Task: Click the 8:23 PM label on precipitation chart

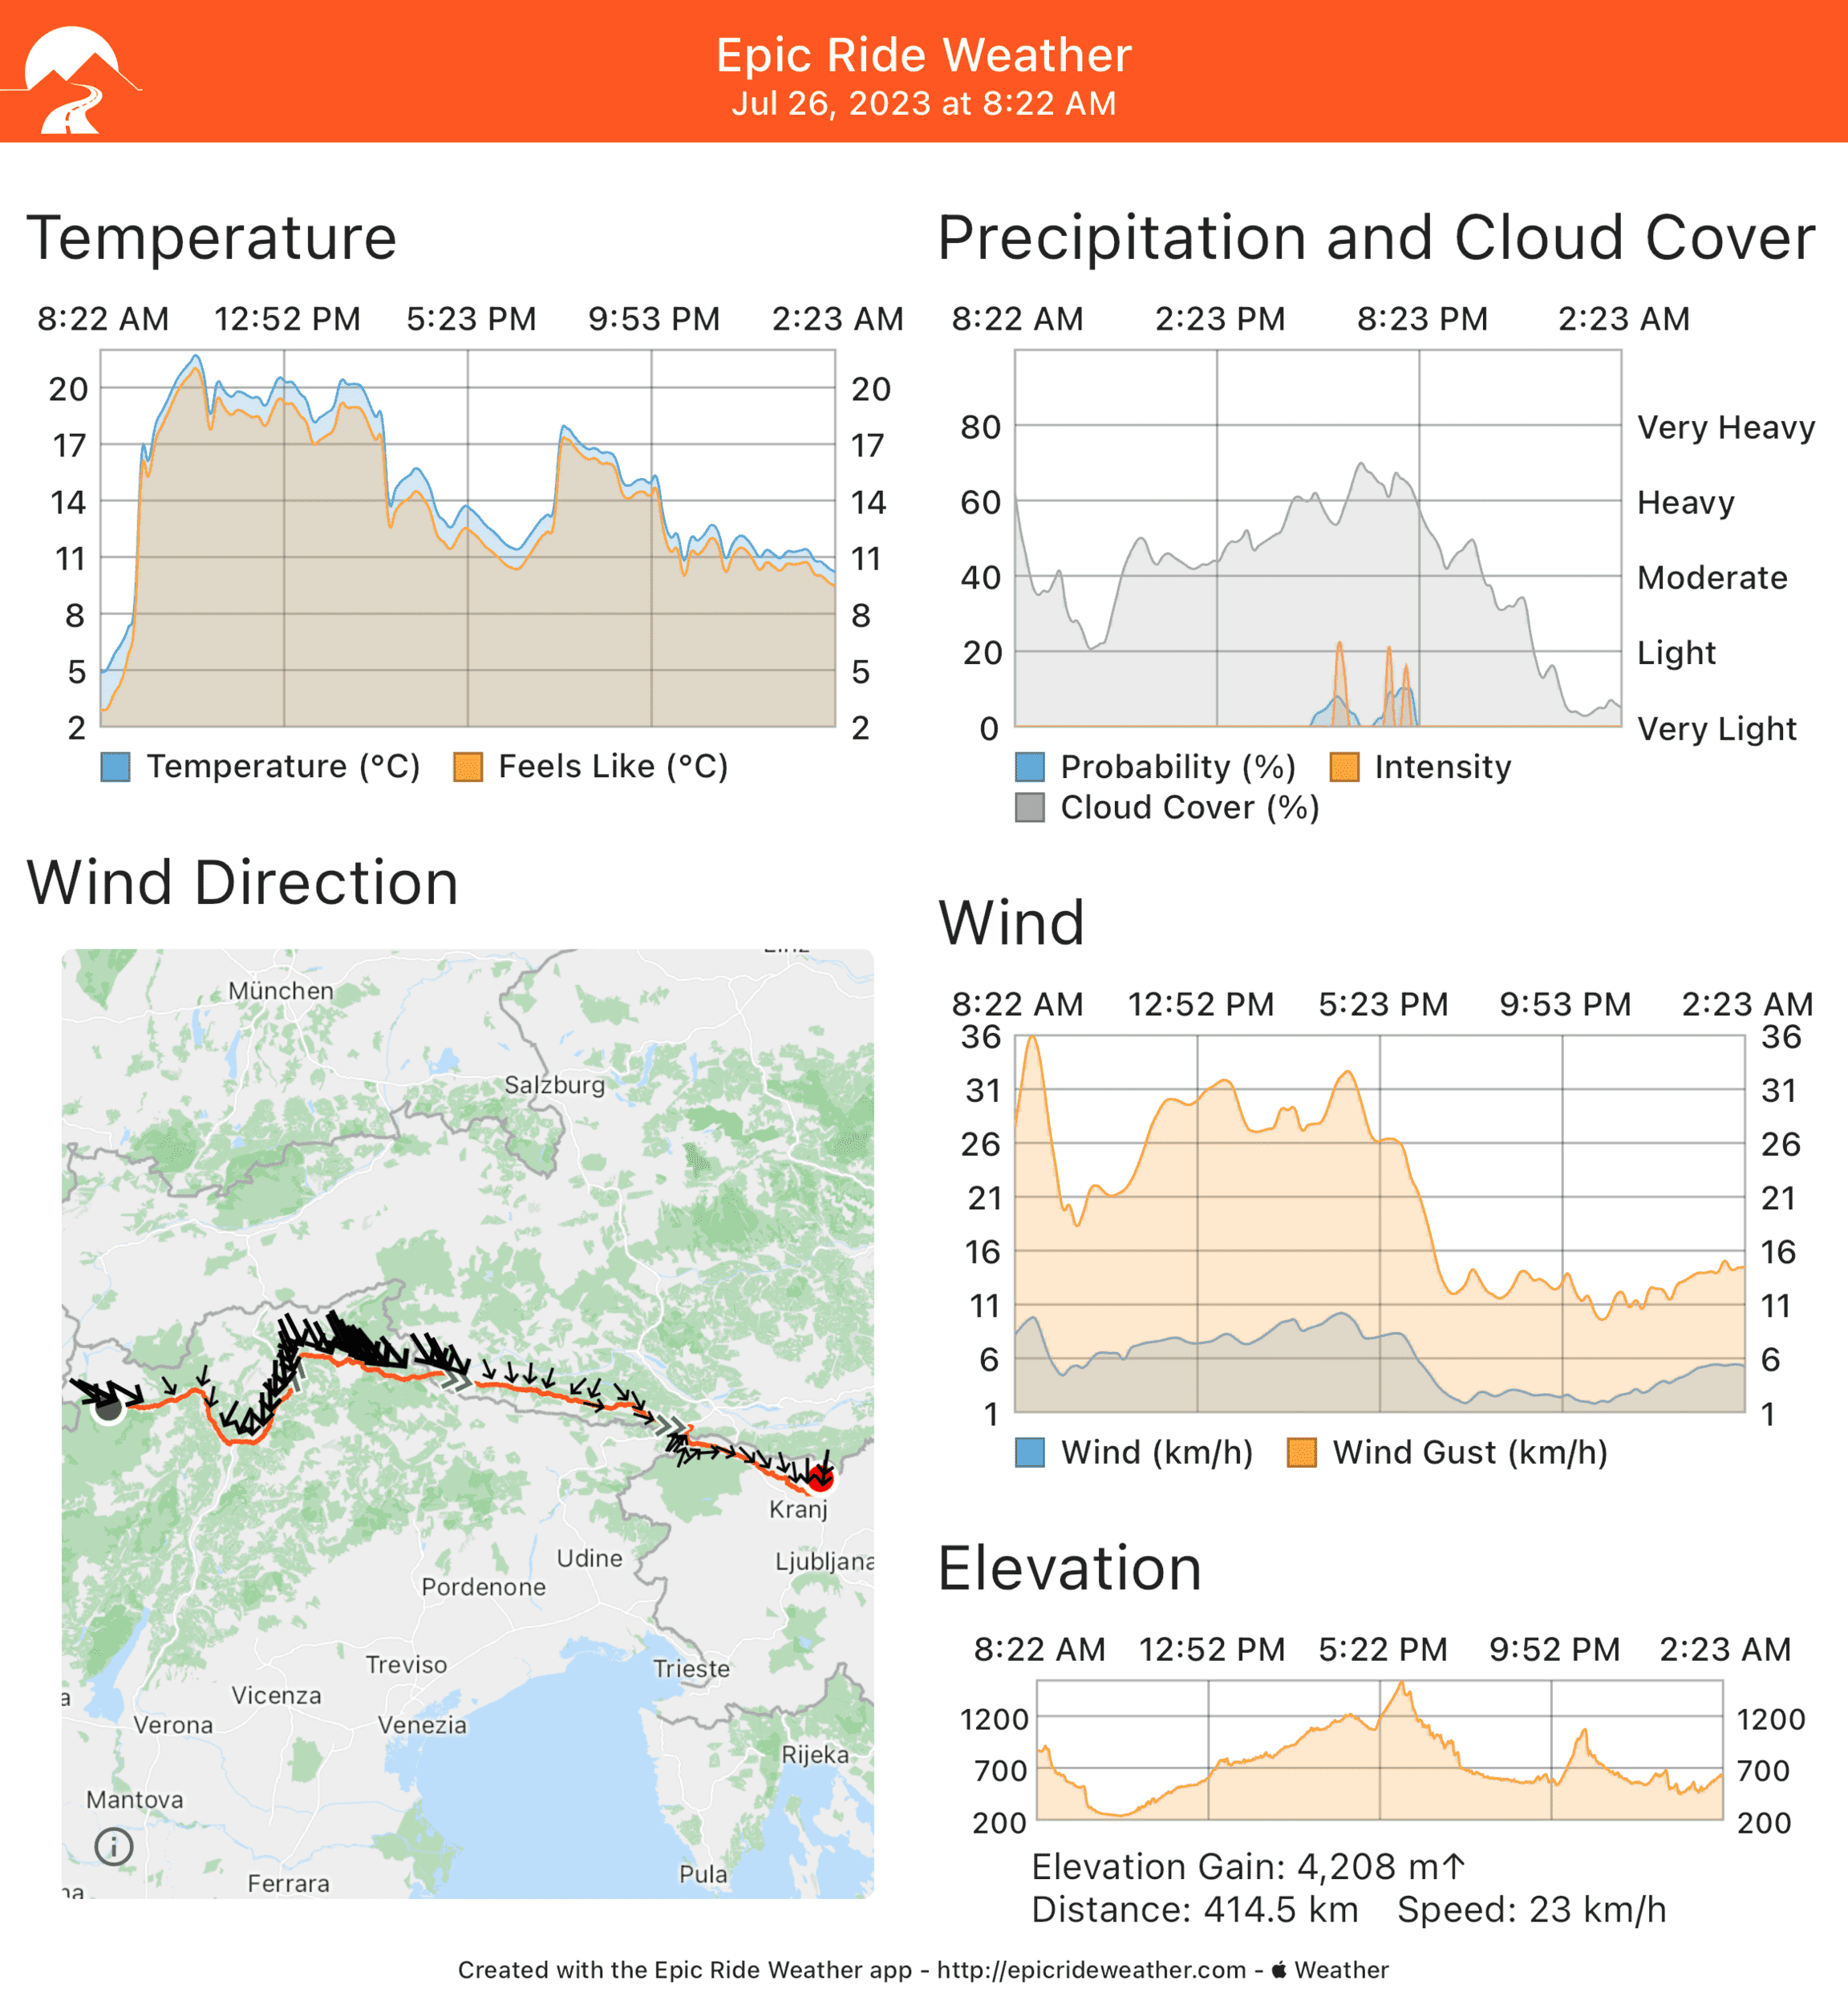Action: 1422,319
